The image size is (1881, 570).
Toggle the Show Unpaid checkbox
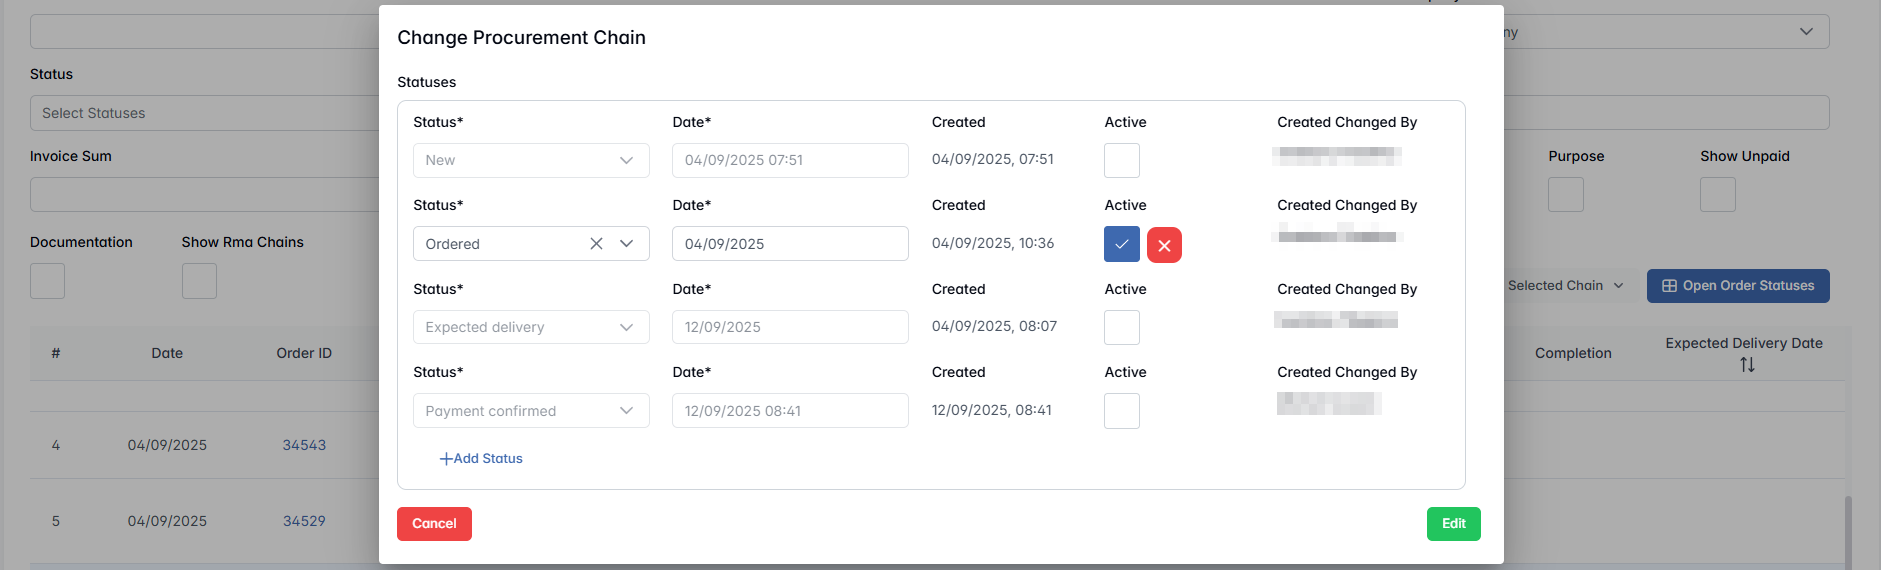1717,194
